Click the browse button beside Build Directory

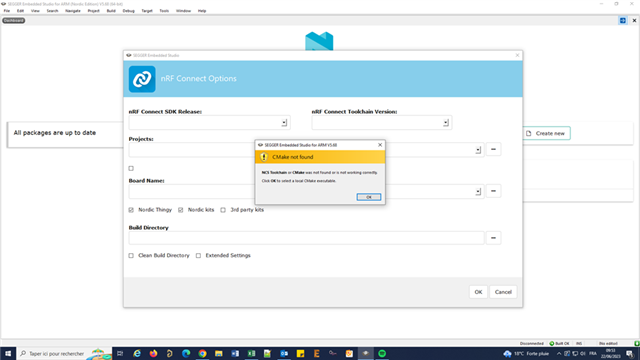point(493,238)
